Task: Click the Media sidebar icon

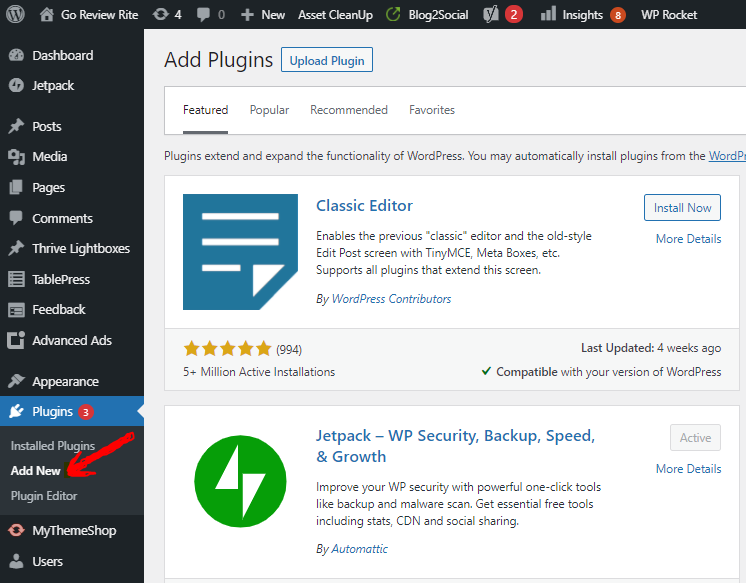Action: click(x=16, y=157)
